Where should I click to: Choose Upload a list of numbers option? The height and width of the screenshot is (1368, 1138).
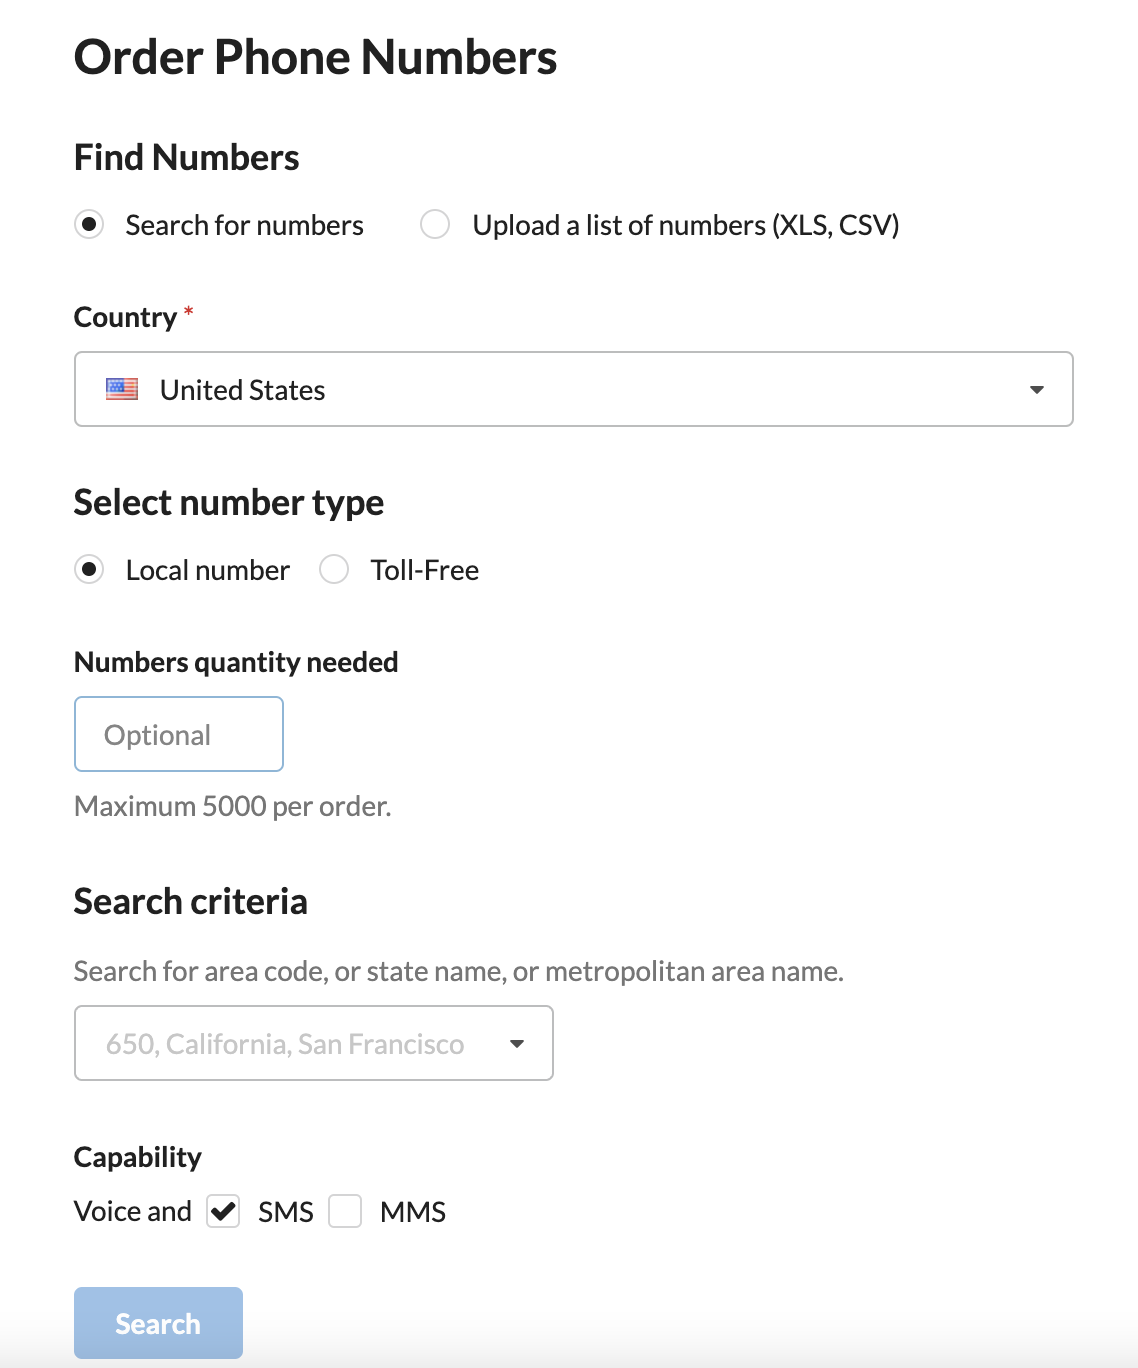tap(435, 225)
